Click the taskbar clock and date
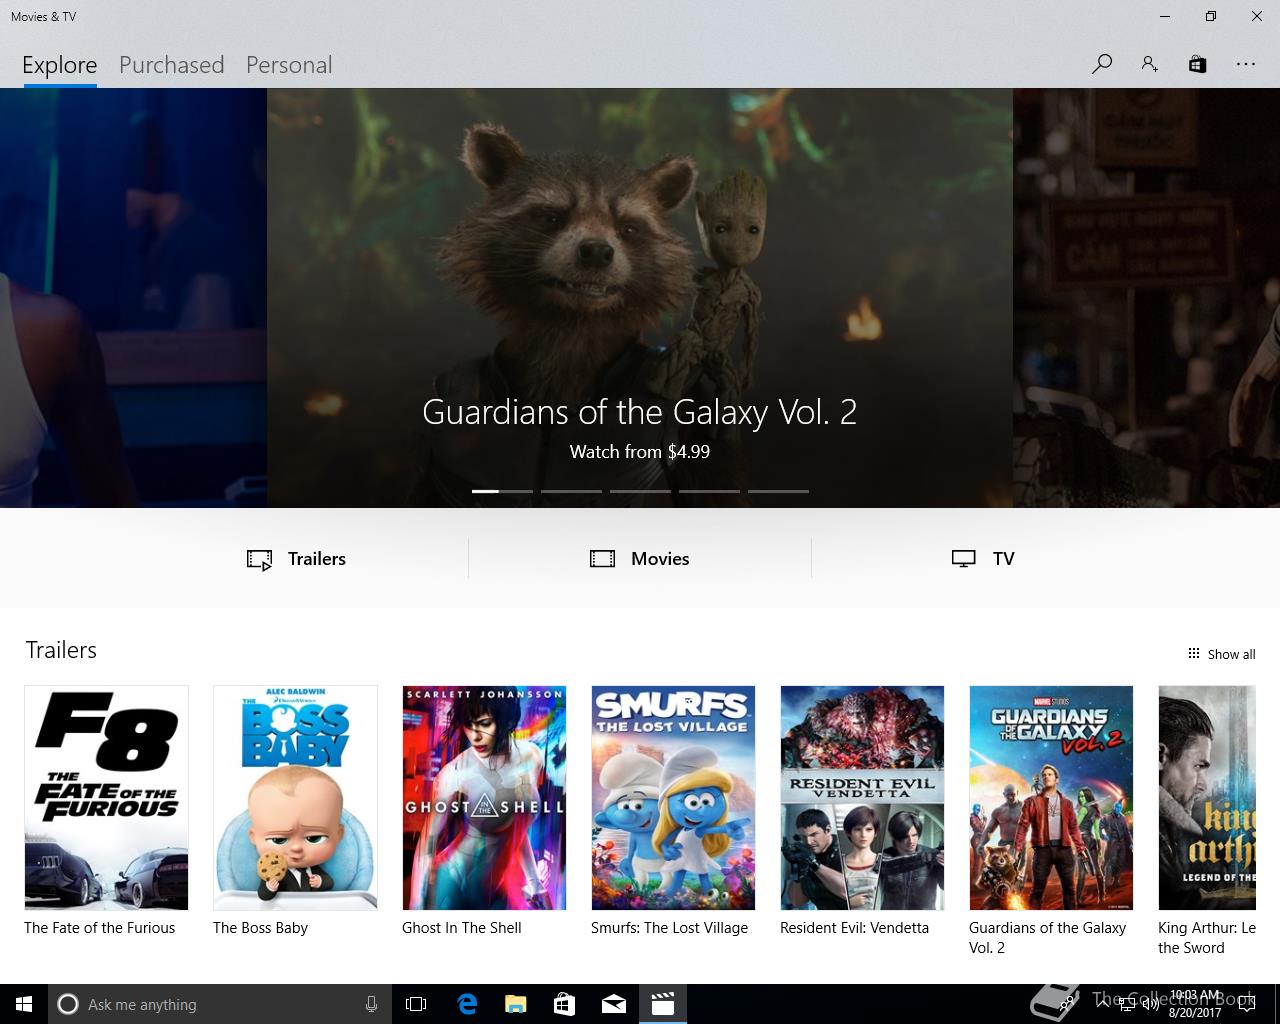 pyautogui.click(x=1195, y=1004)
